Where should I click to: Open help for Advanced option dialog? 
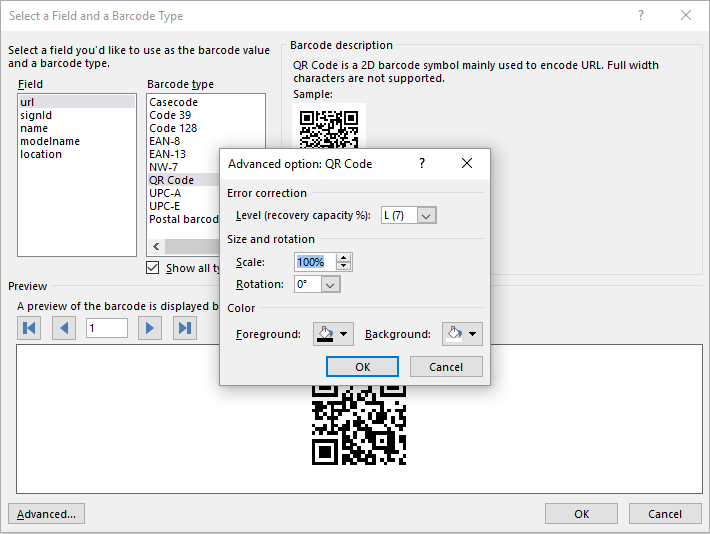[422, 163]
